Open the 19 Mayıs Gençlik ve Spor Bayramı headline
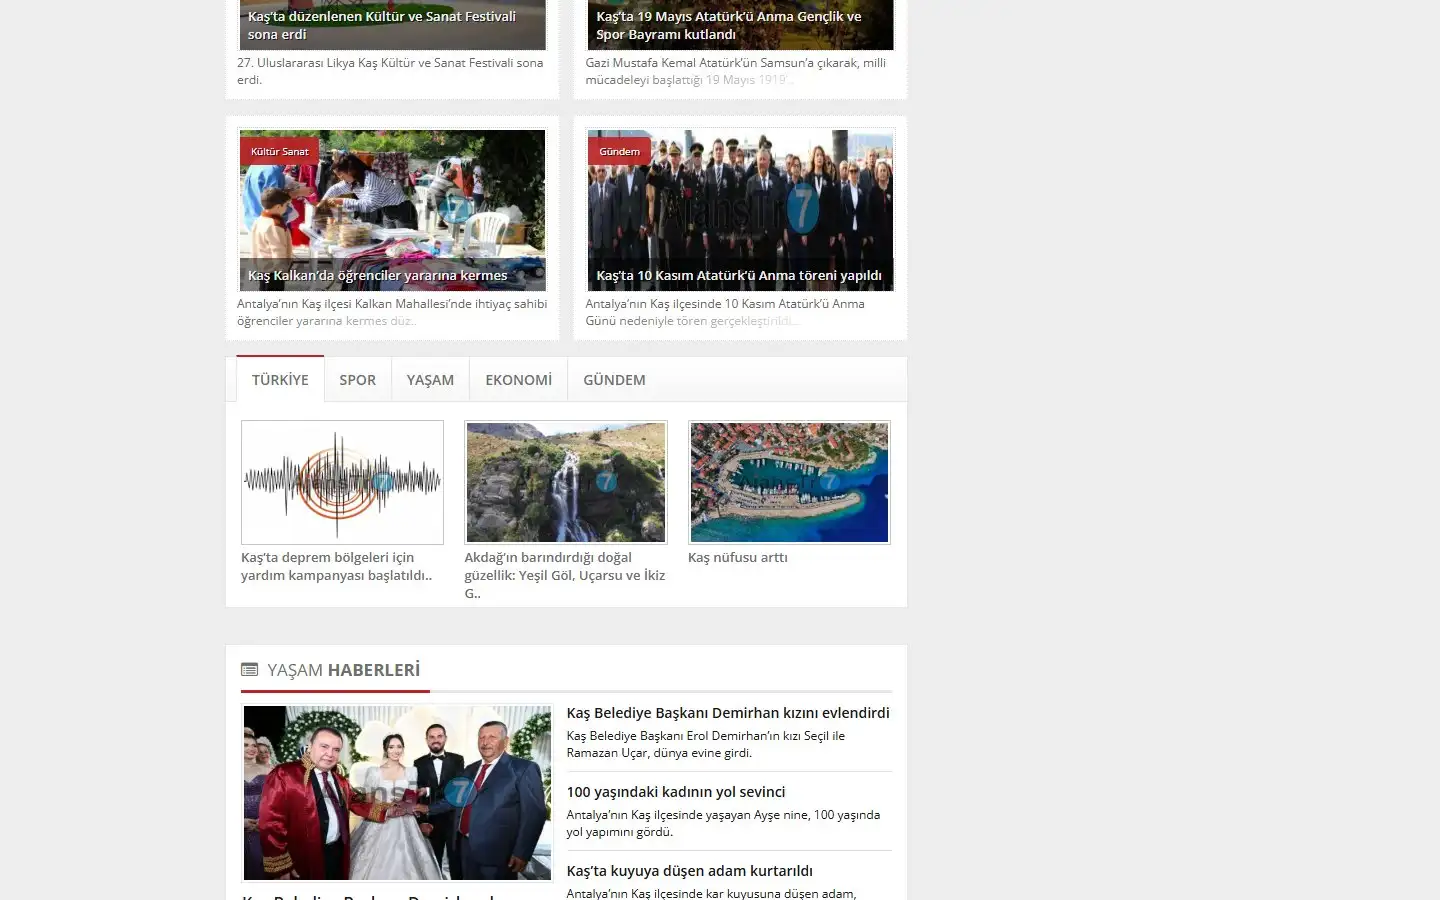The height and width of the screenshot is (900, 1440). (x=729, y=25)
